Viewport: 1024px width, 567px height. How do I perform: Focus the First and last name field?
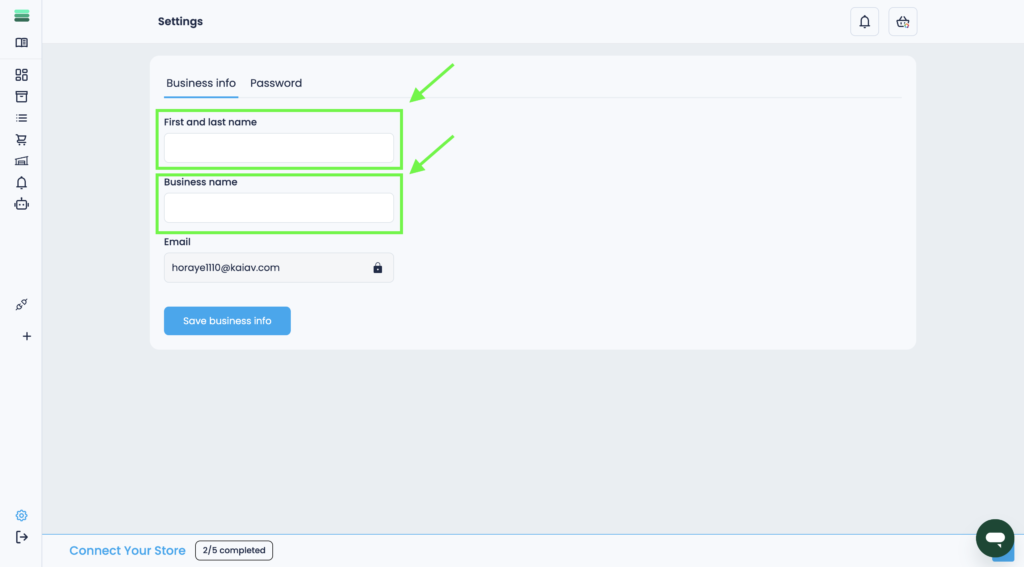coord(279,149)
